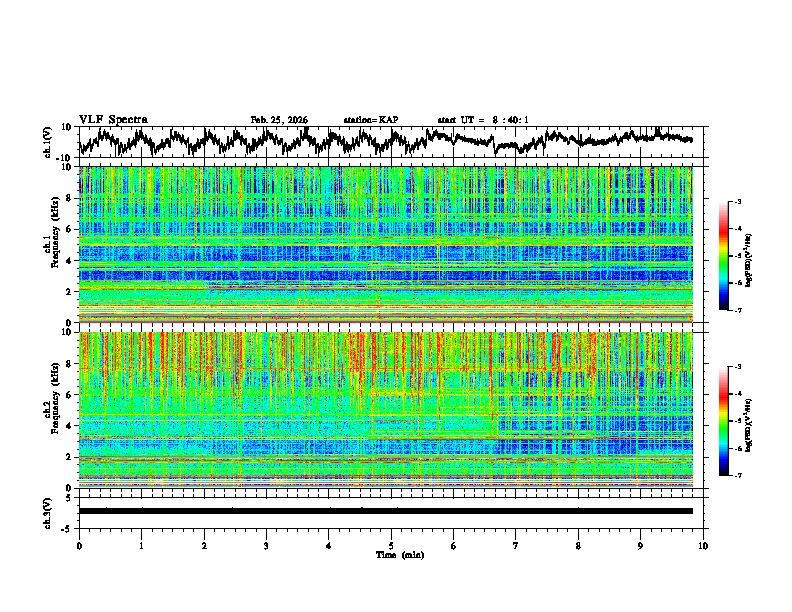Click the ch.1 color scale bar
The image size is (792, 612).
click(724, 256)
